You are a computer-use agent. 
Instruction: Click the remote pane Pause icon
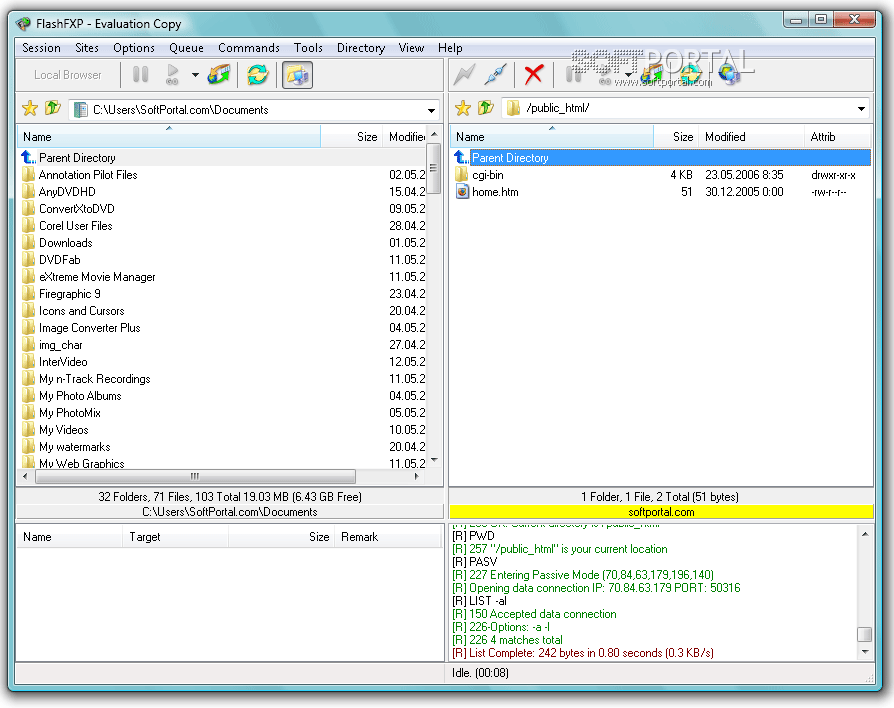(573, 74)
